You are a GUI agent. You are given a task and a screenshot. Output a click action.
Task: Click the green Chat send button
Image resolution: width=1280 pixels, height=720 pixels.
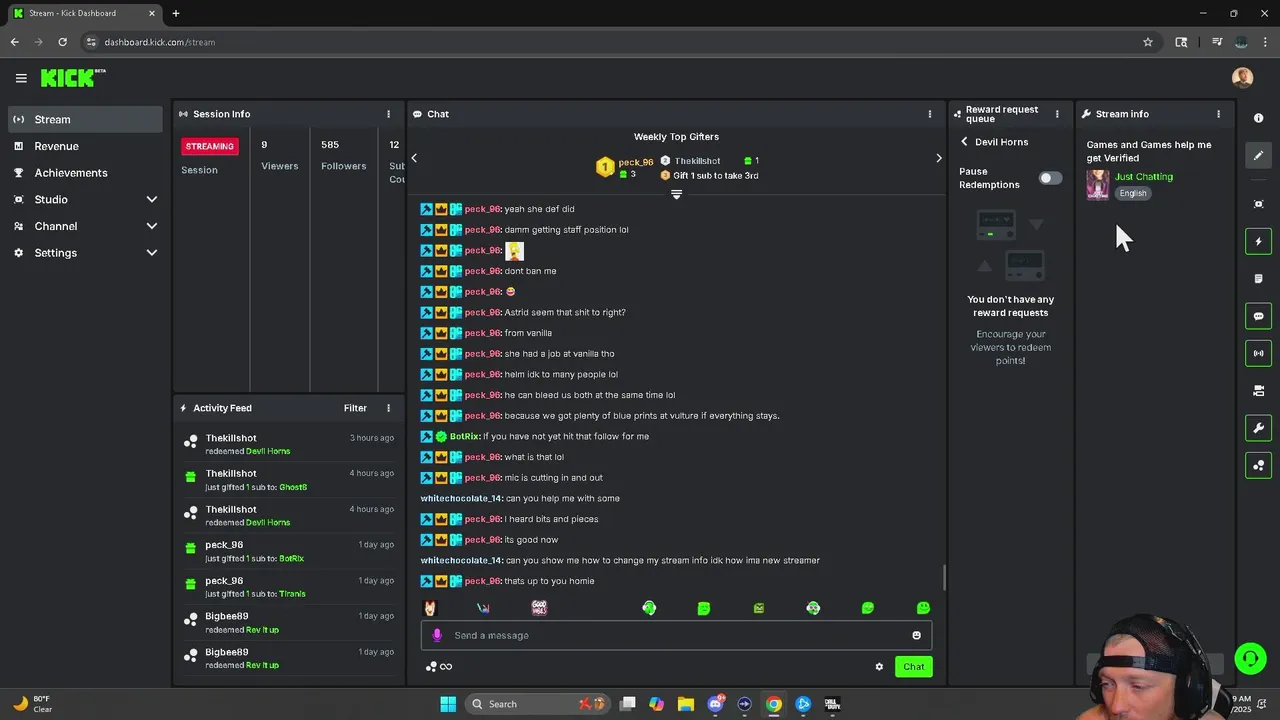[913, 667]
